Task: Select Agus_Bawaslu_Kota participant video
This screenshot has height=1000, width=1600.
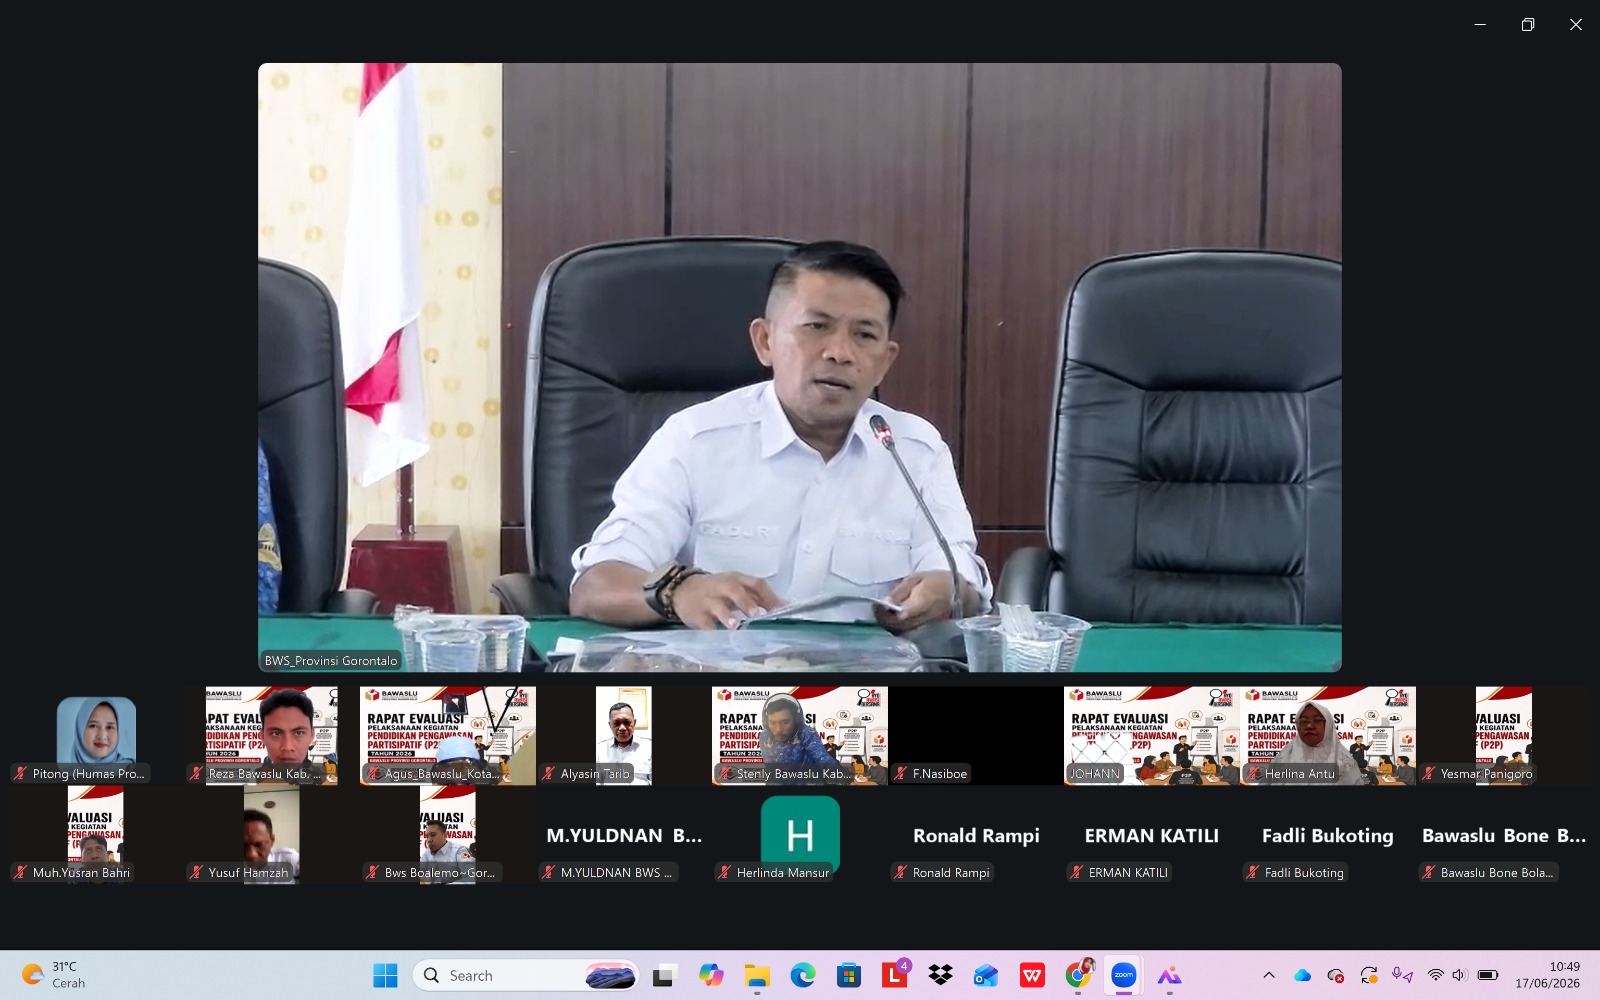Action: tap(448, 735)
